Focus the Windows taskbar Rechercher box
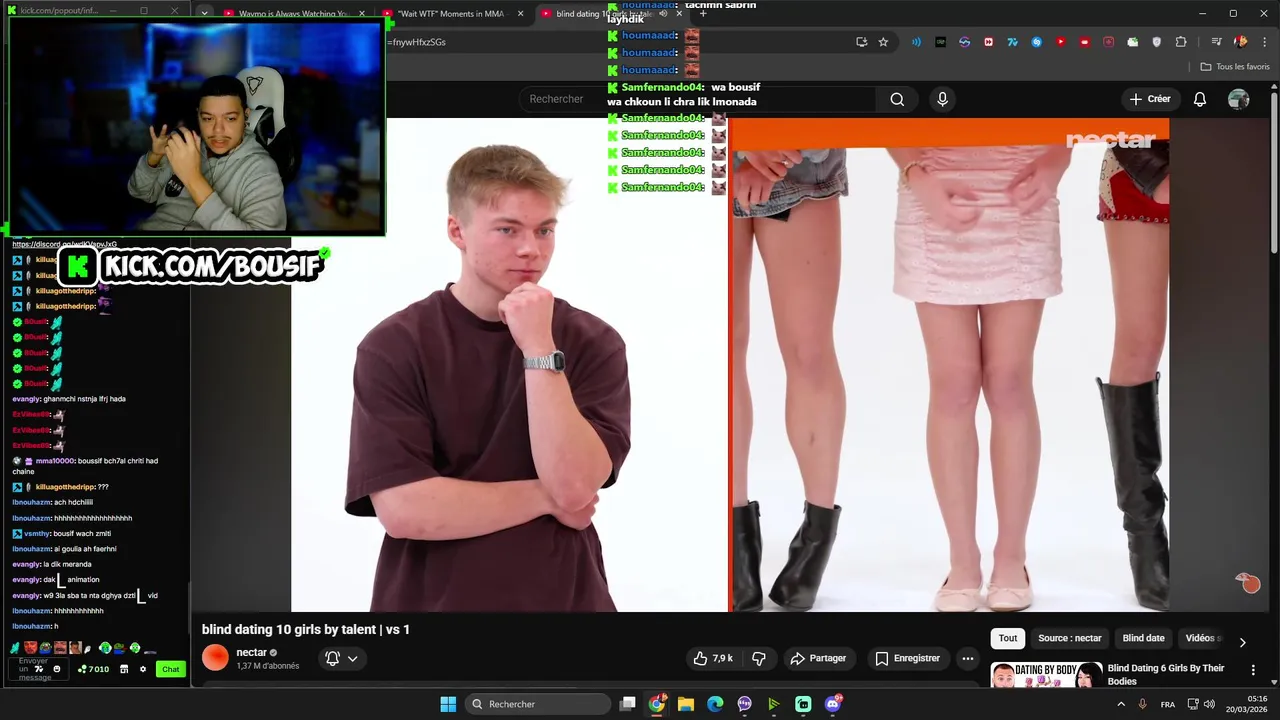 pos(538,704)
